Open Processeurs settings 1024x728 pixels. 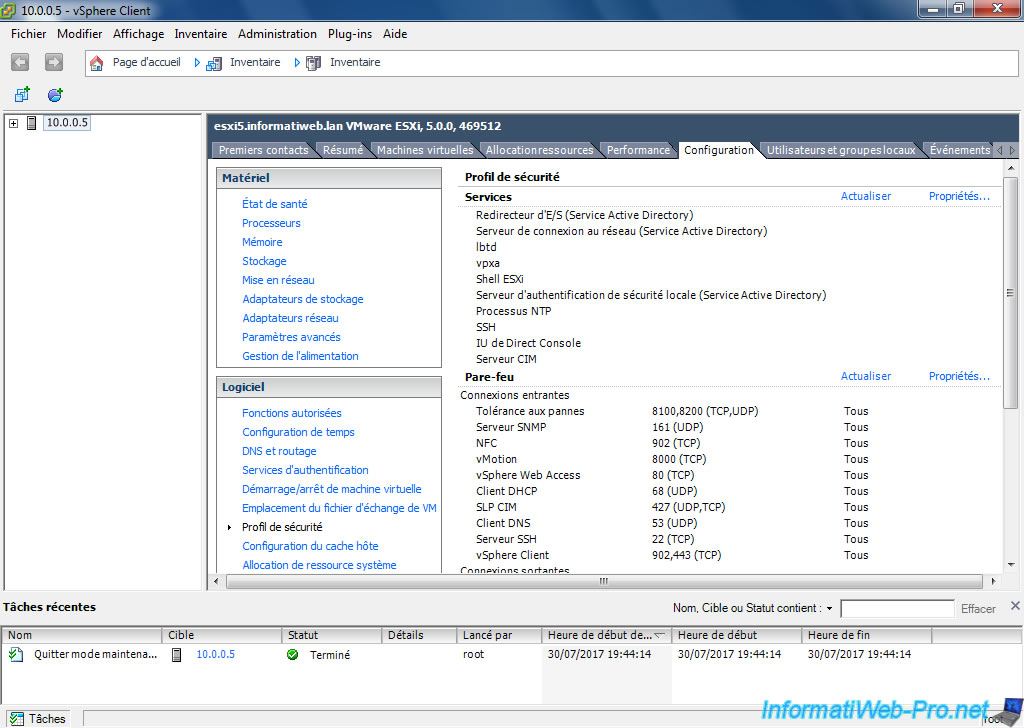271,223
